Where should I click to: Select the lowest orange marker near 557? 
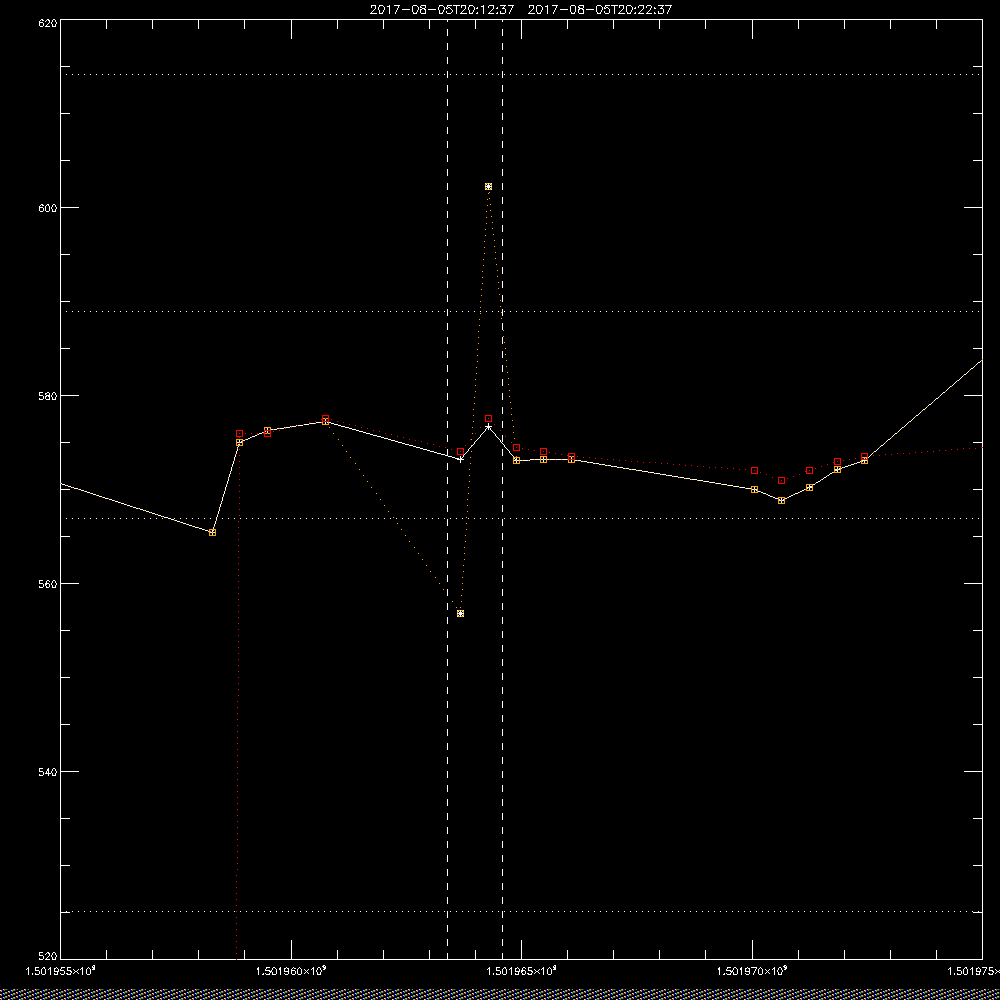460,614
